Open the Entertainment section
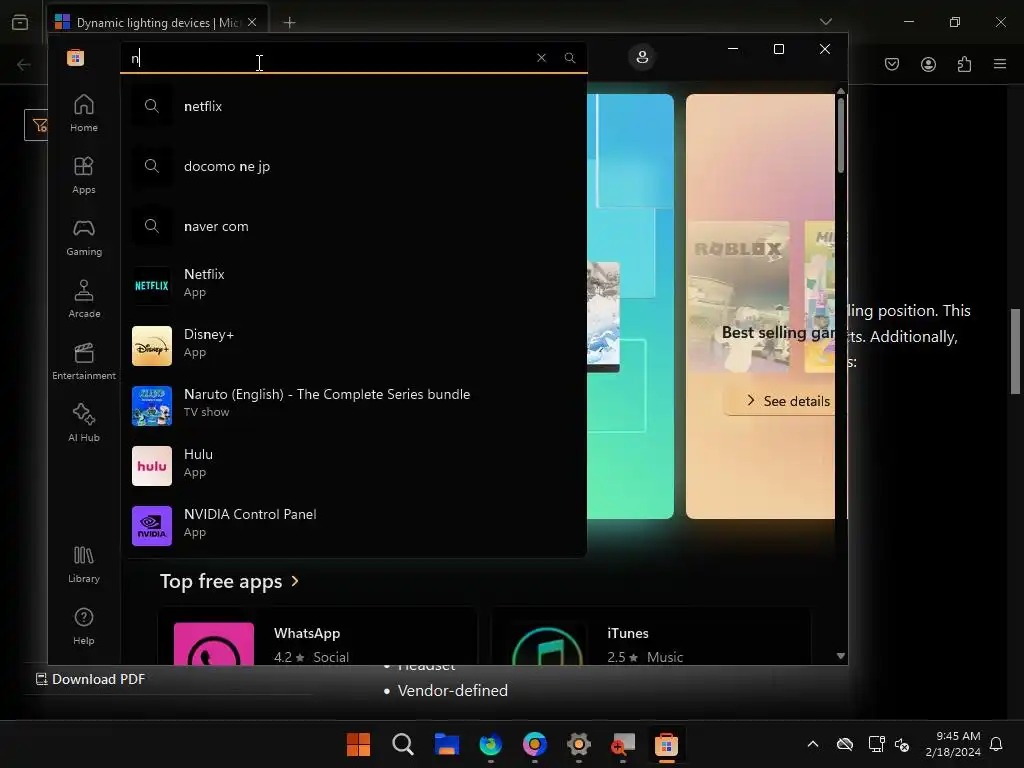This screenshot has width=1024, height=768. [x=84, y=361]
